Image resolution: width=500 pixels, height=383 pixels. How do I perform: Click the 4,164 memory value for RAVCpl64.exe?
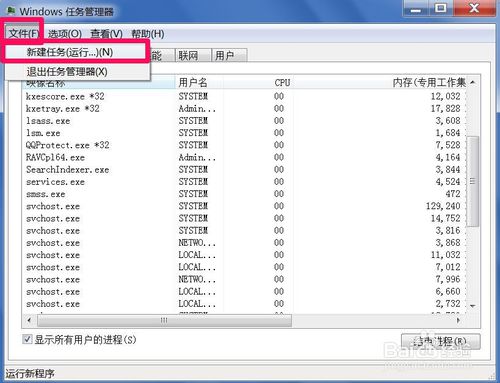(448, 157)
